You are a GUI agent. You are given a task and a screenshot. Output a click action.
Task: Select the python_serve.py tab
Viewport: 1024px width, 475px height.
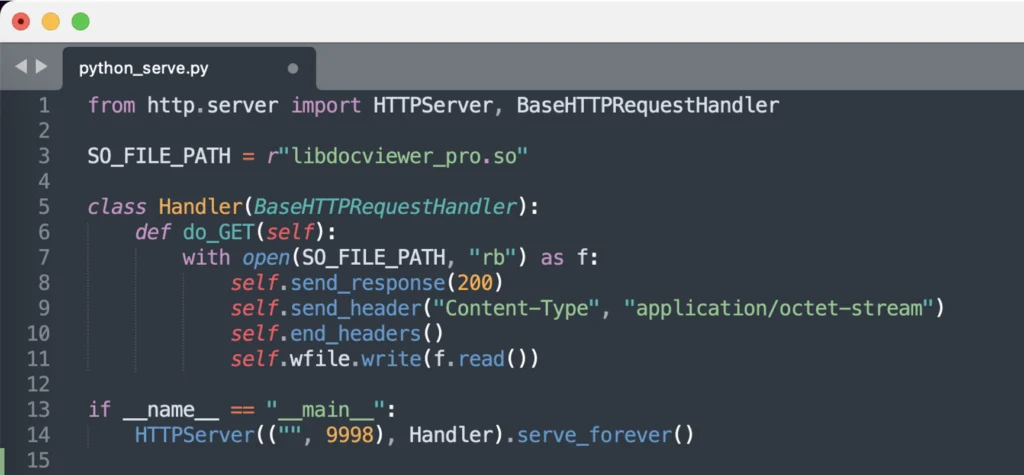click(144, 69)
